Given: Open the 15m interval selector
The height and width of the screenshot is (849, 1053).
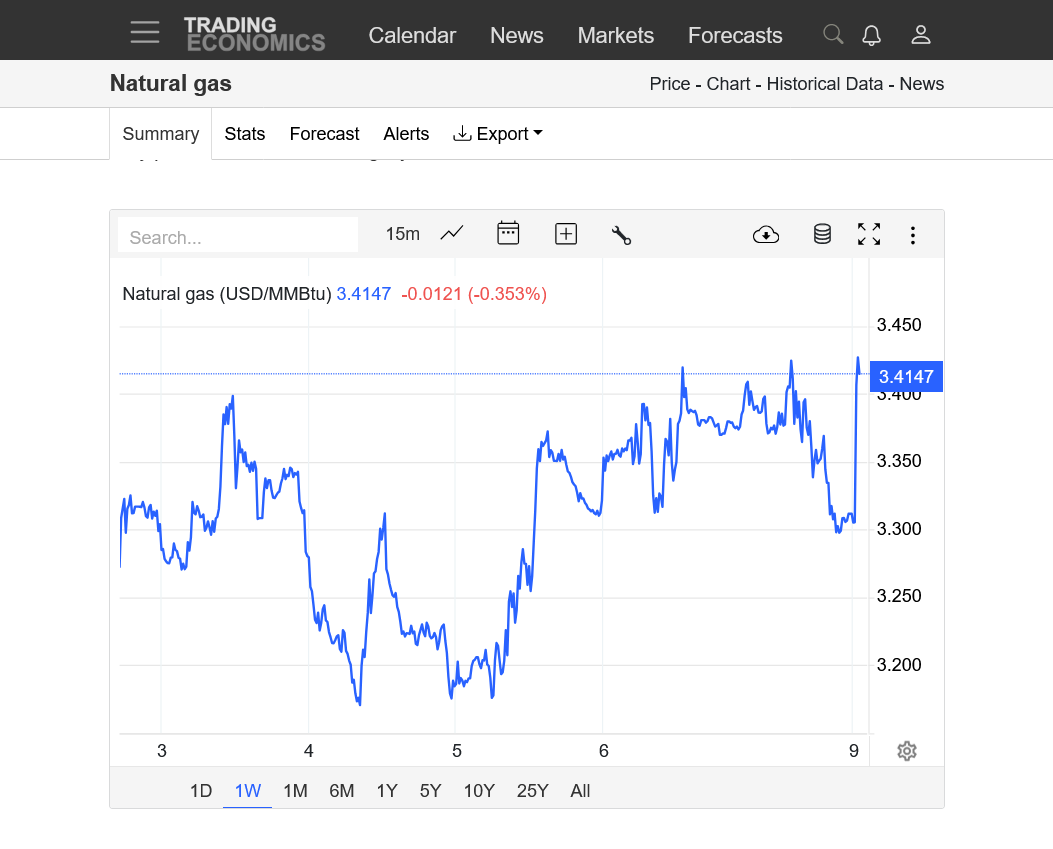Looking at the screenshot, I should click(402, 234).
